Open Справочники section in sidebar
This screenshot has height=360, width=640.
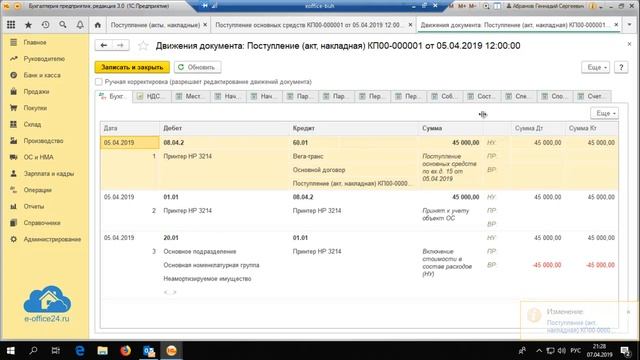tap(42, 223)
